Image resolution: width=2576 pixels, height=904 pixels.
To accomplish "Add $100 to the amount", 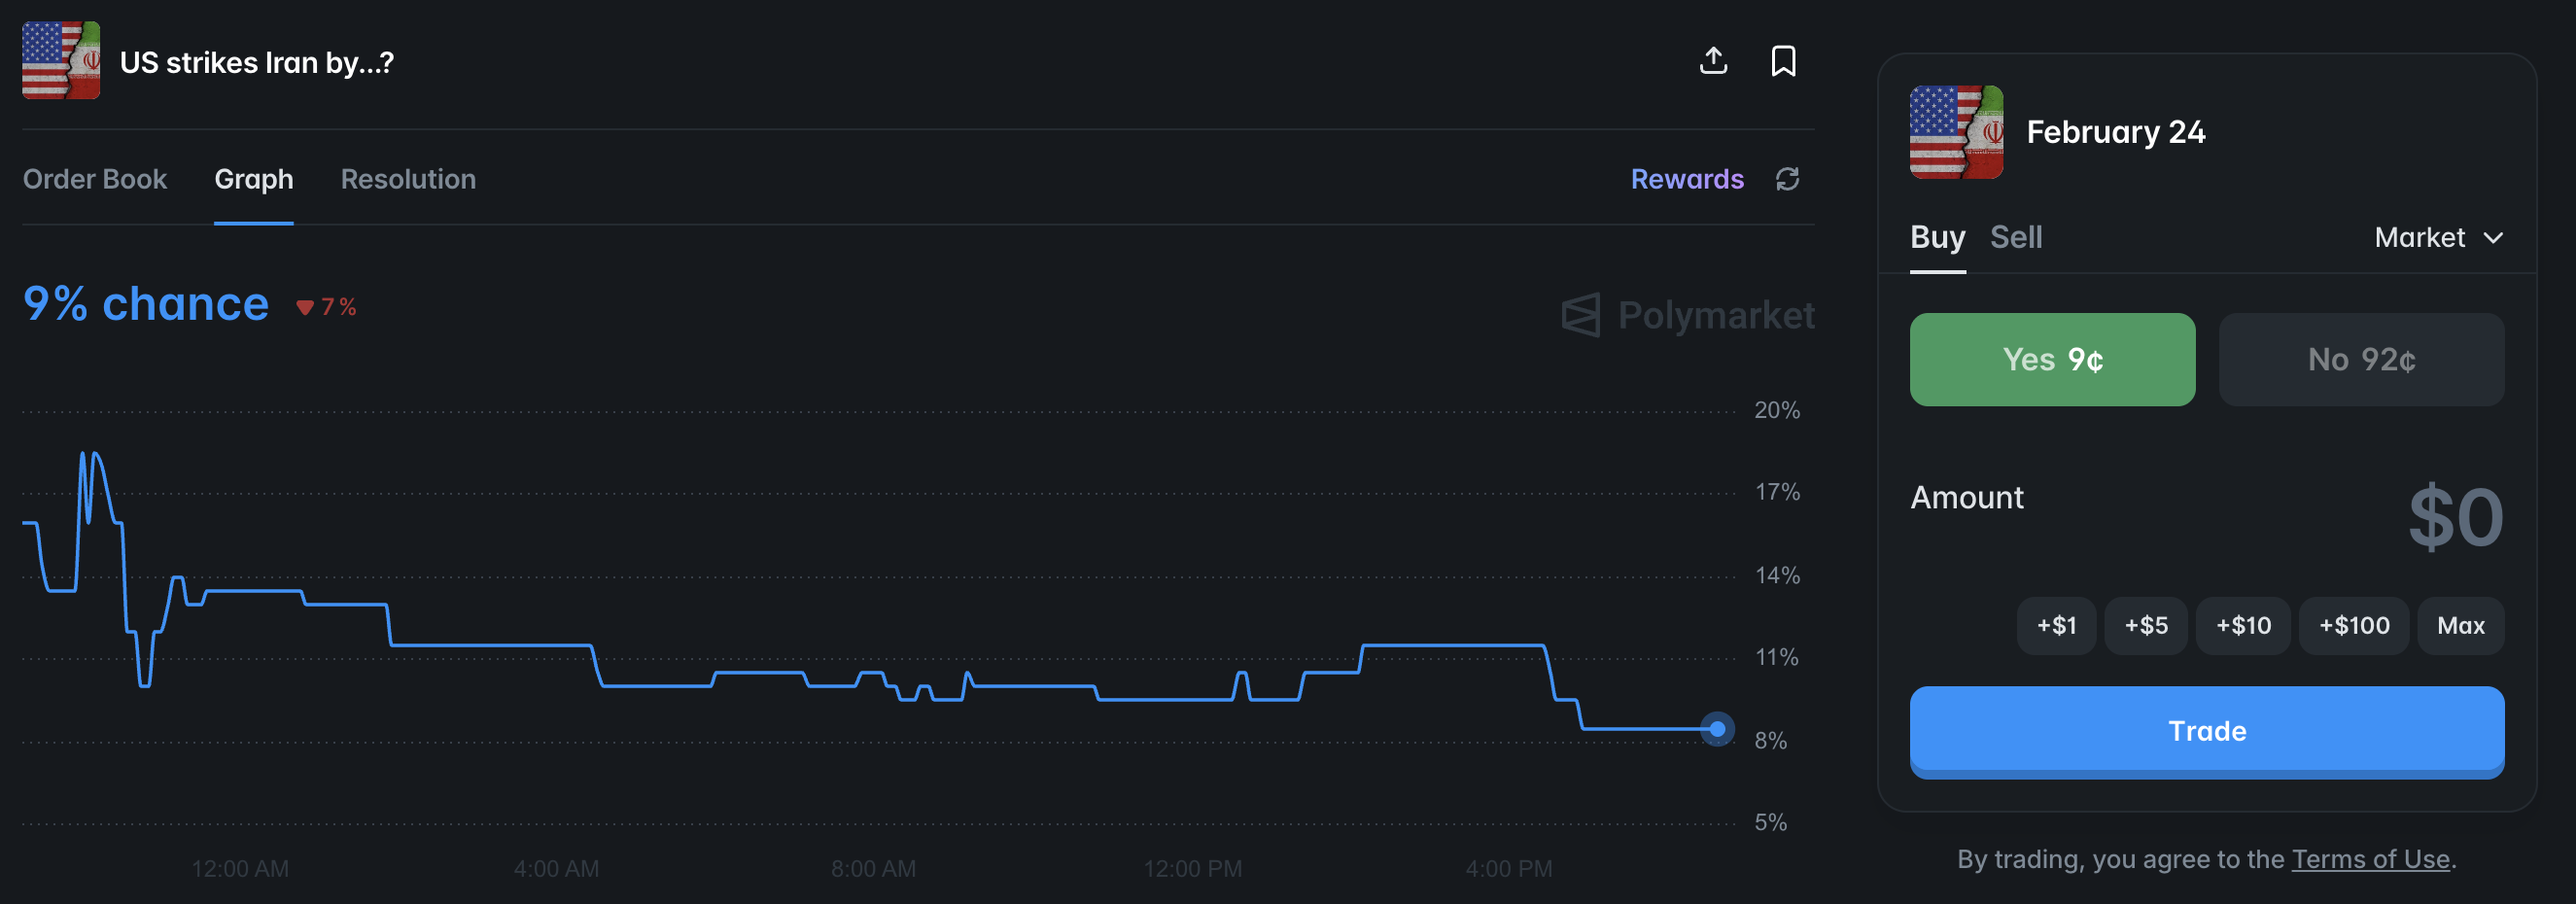I will [2353, 626].
